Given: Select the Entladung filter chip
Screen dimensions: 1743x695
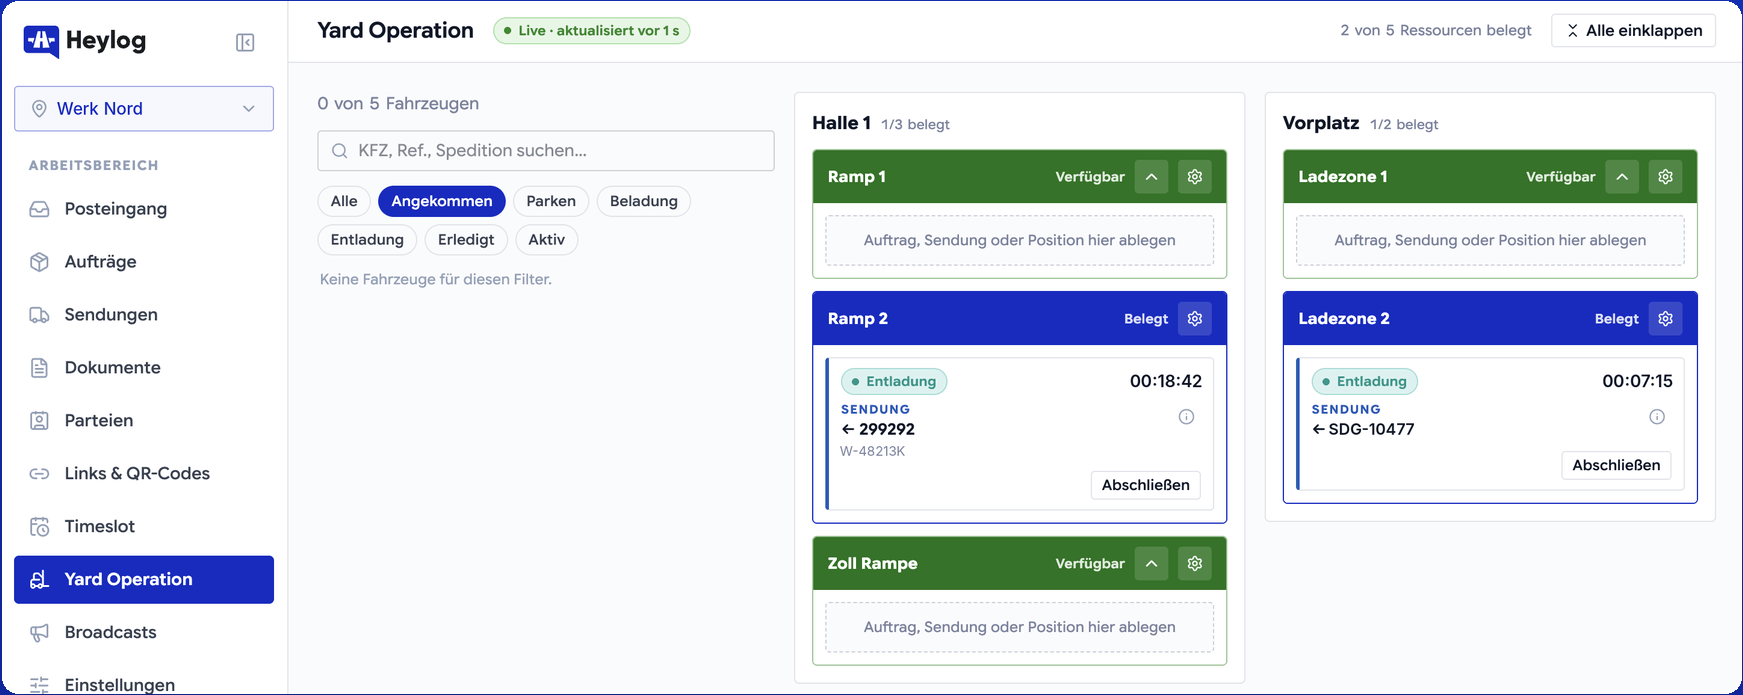Looking at the screenshot, I should (x=367, y=240).
